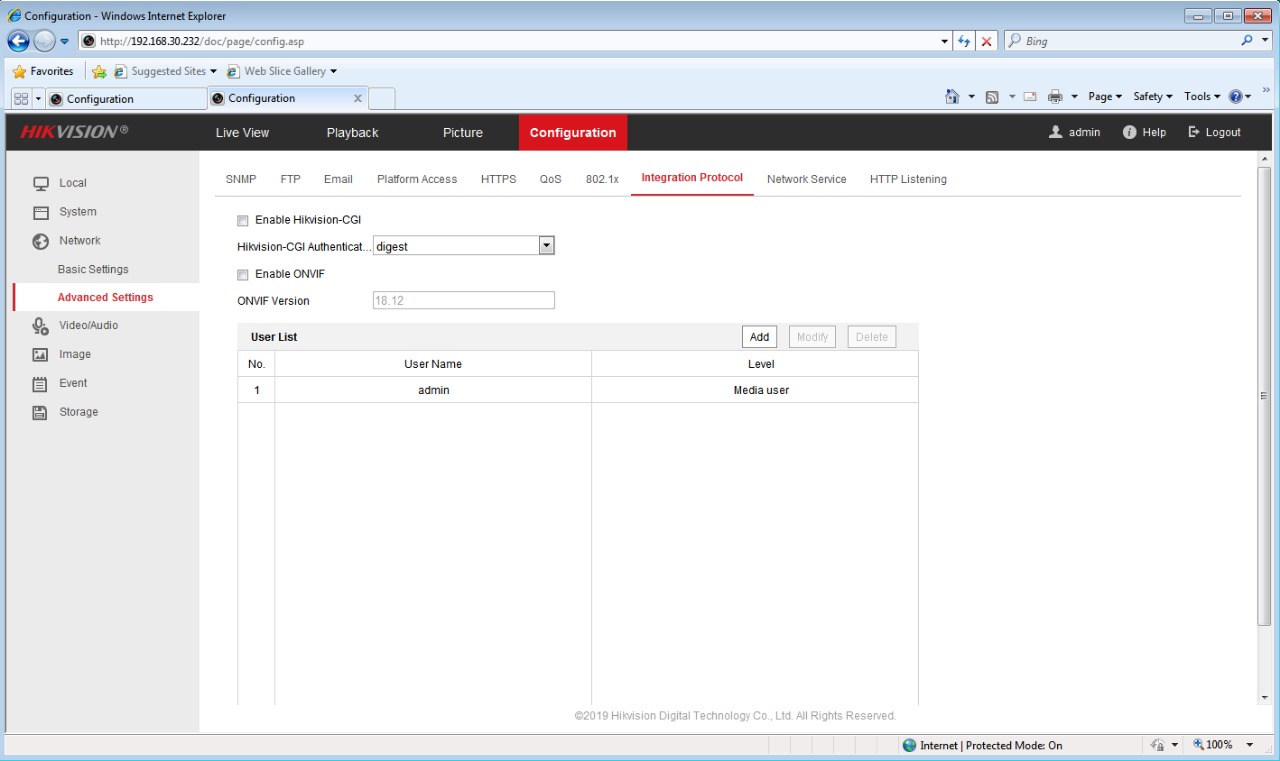Open the browser Safety menu dropdown
The height and width of the screenshot is (761, 1280).
(1152, 97)
